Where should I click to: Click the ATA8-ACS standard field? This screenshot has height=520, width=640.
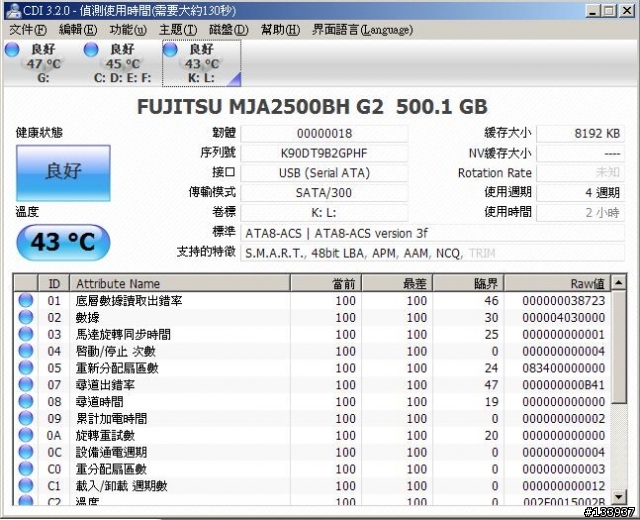pos(432,233)
